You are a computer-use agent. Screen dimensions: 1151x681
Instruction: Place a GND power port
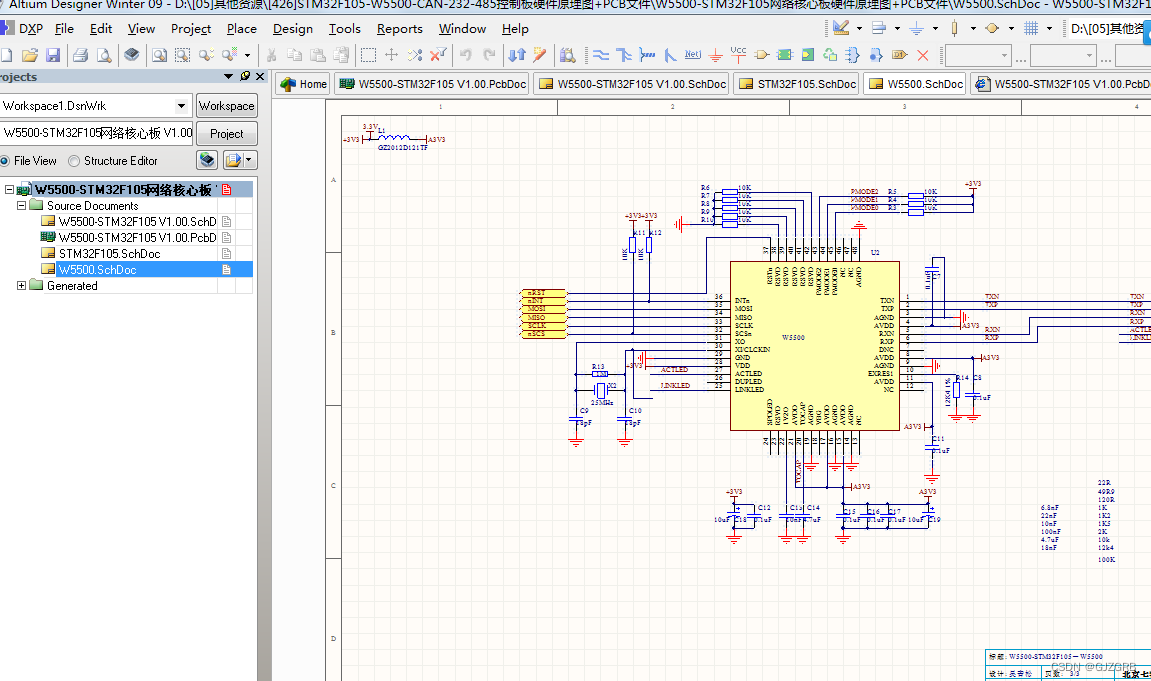[x=715, y=53]
